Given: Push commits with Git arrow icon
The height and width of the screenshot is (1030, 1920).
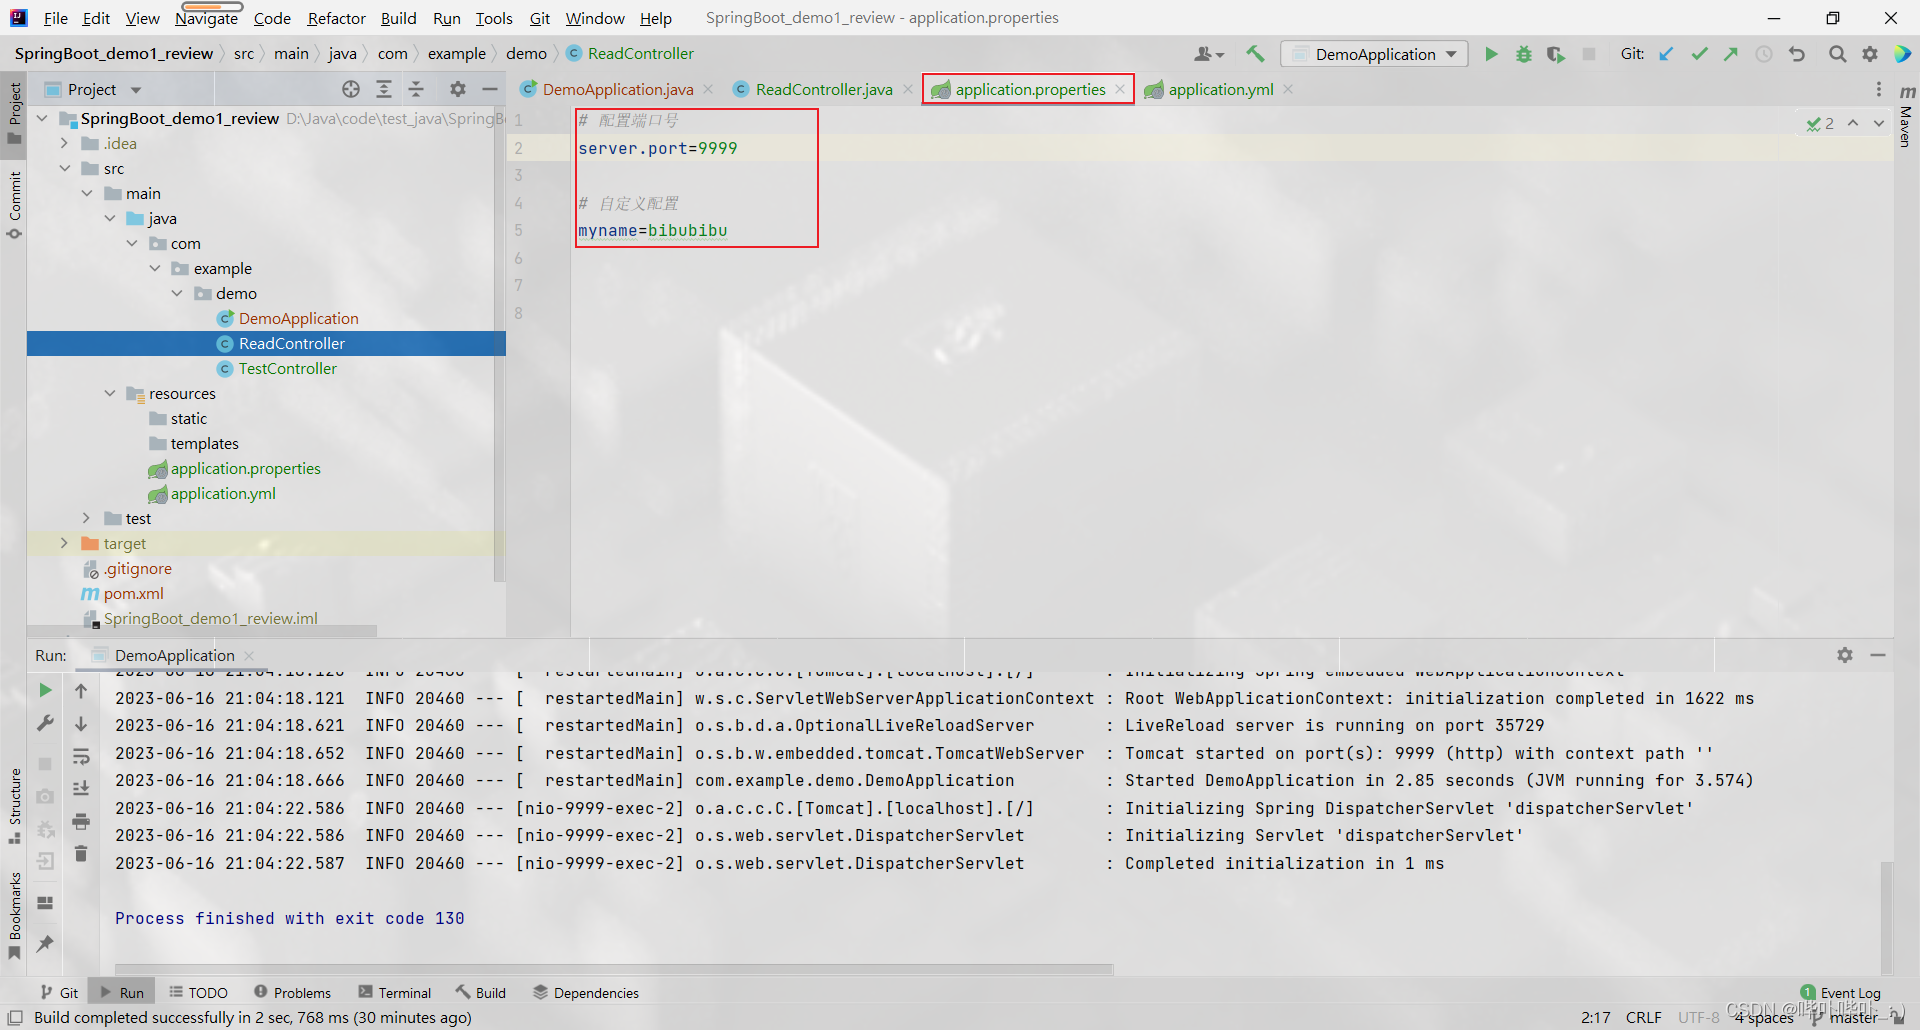Looking at the screenshot, I should tap(1731, 54).
